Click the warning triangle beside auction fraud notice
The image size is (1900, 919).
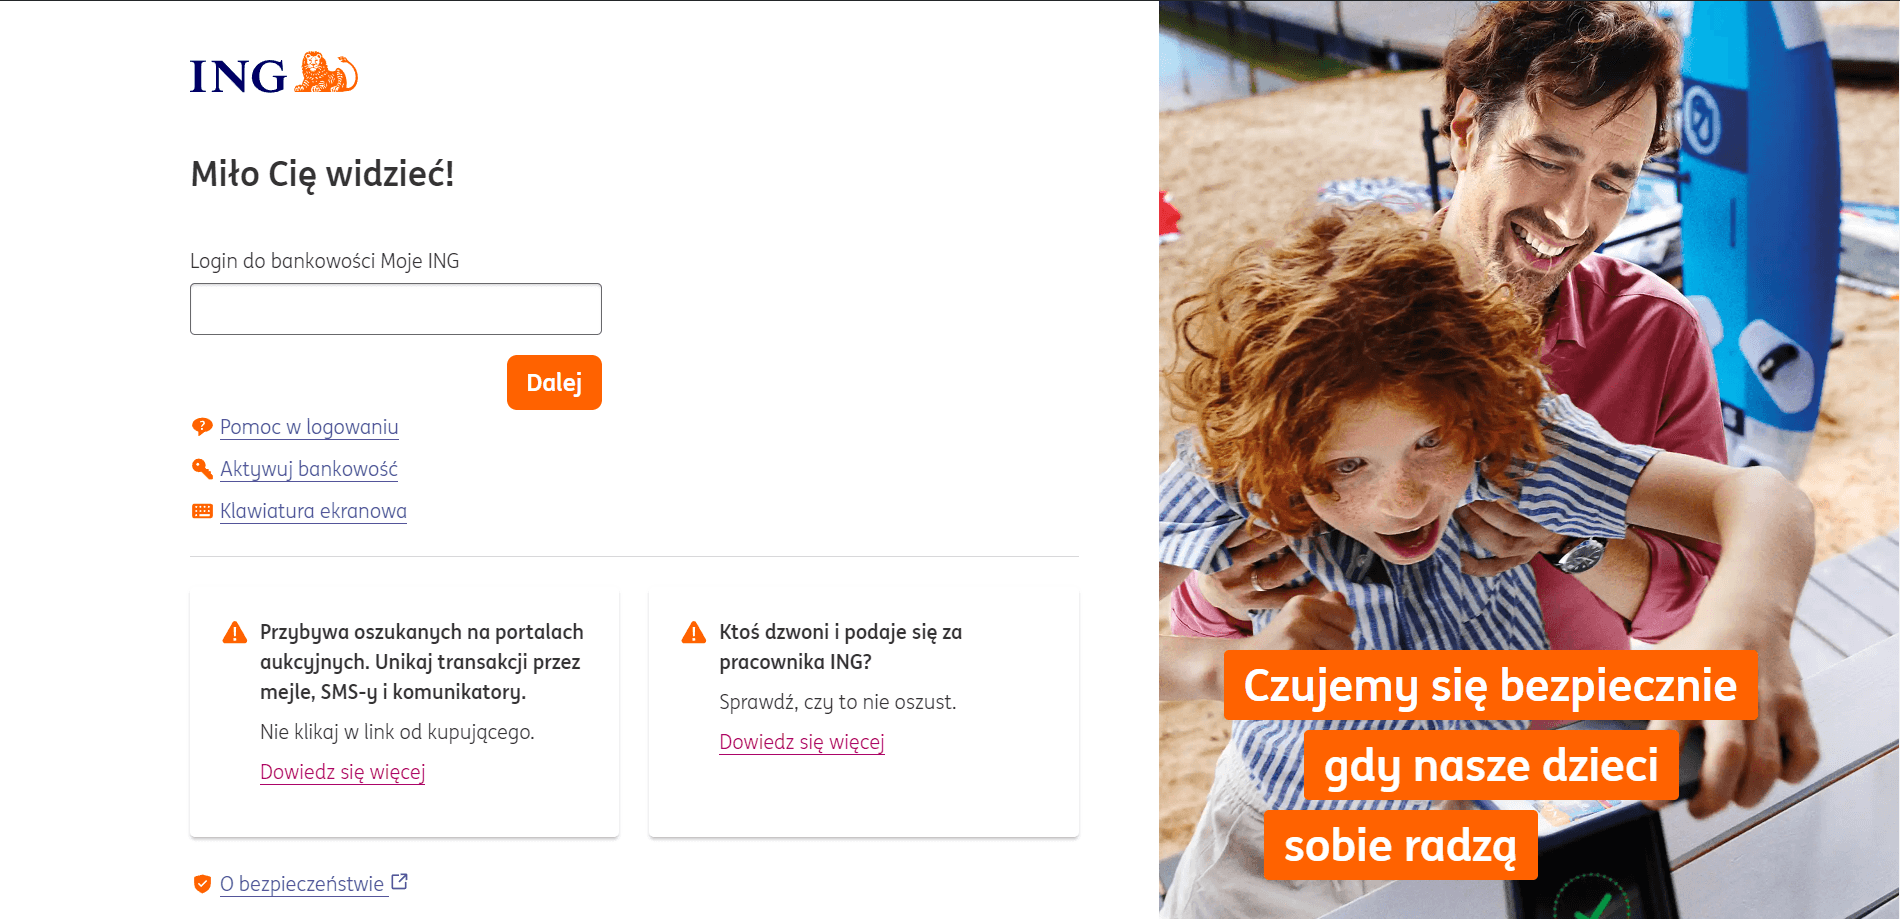(x=234, y=632)
